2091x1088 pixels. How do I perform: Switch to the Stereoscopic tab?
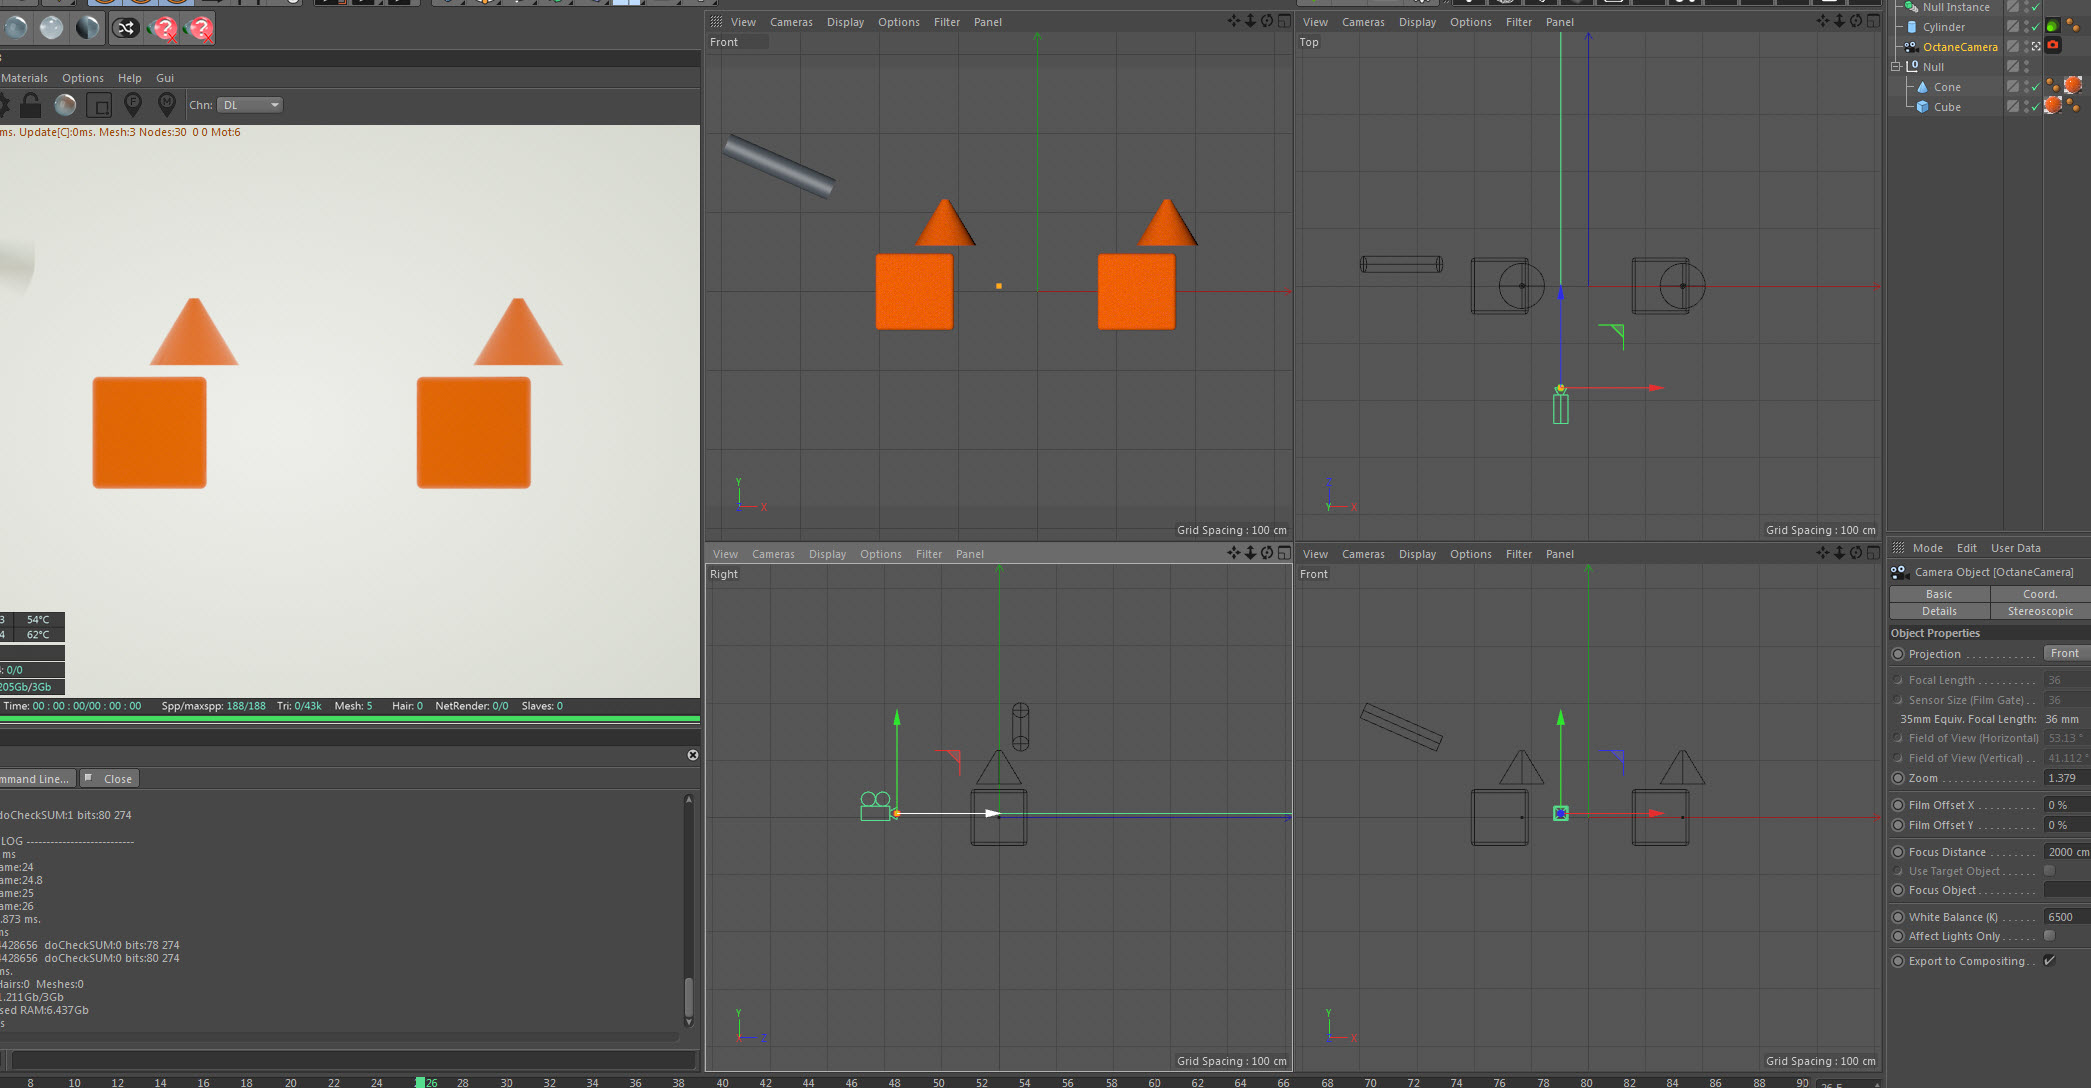point(2039,611)
